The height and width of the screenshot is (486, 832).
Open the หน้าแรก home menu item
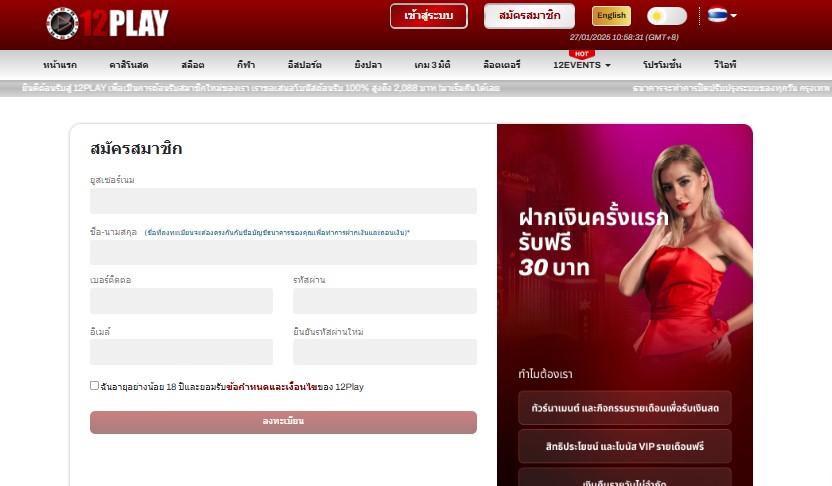61,64
